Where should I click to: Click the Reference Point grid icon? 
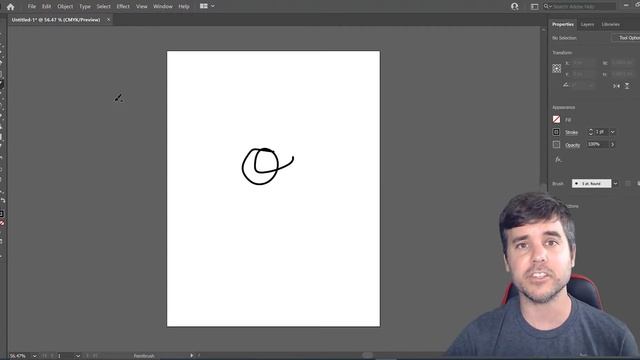click(556, 68)
